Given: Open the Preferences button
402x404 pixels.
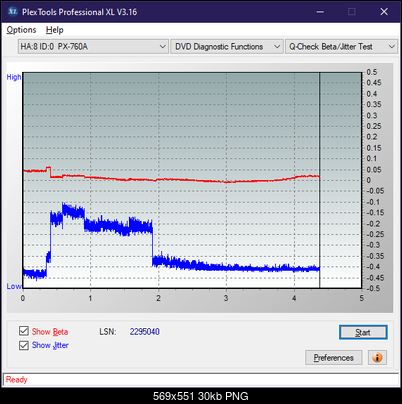Looking at the screenshot, I should click(x=333, y=358).
